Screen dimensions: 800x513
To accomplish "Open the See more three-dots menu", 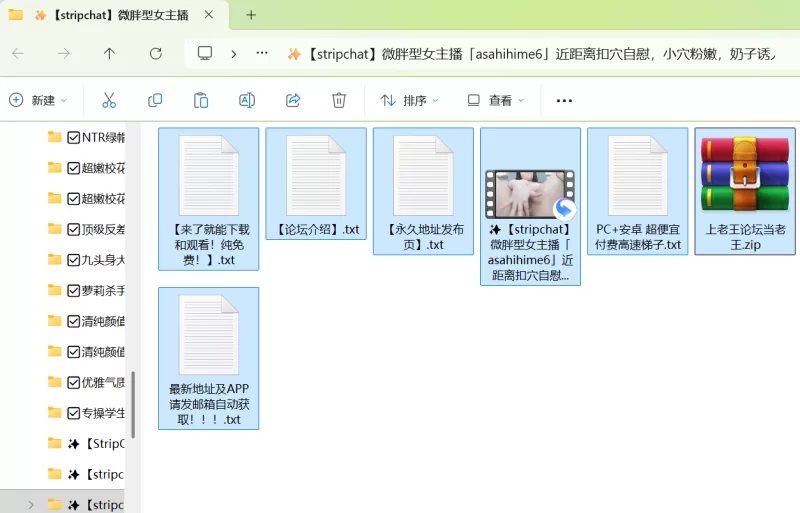I will click(564, 100).
